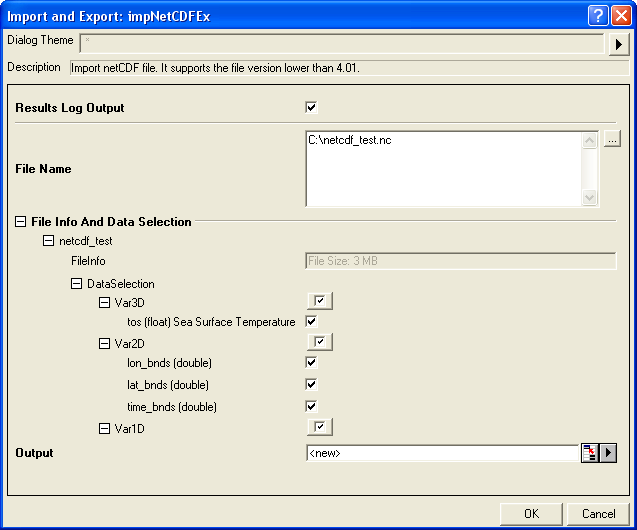Open the Dialog Theme flyout arrow
637x530 pixels.
tap(619, 44)
